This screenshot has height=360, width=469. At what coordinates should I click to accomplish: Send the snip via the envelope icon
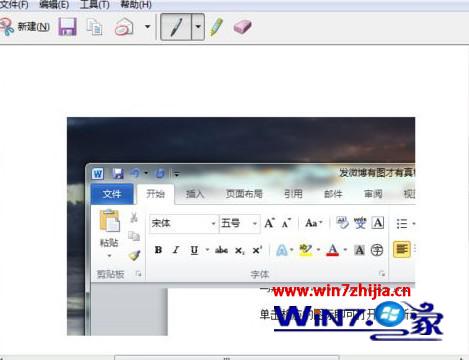click(x=124, y=27)
